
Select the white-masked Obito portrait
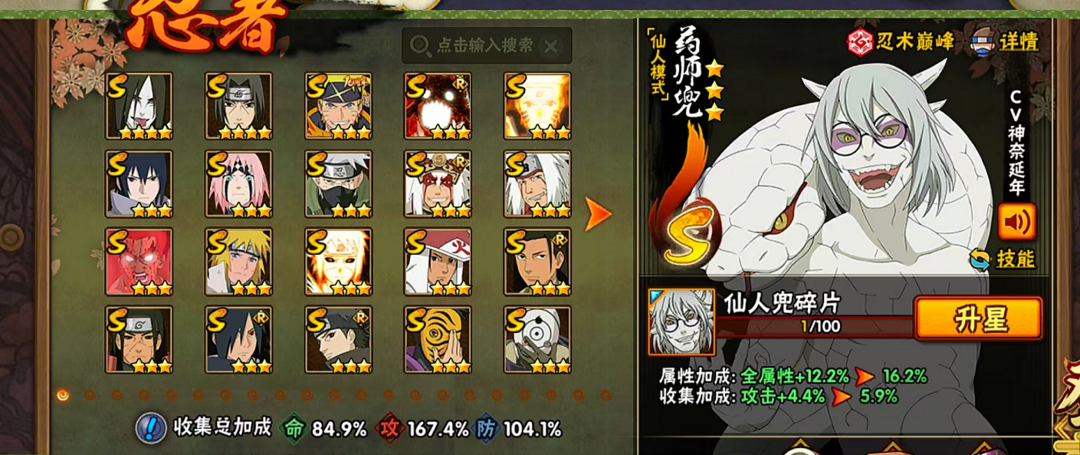tap(537, 340)
